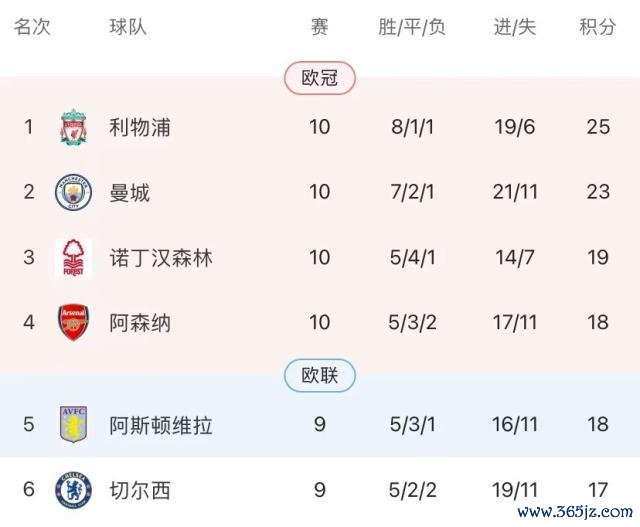Viewport: 640px width, 527px height.
Task: Open team 曼城 details
Action: (130, 193)
